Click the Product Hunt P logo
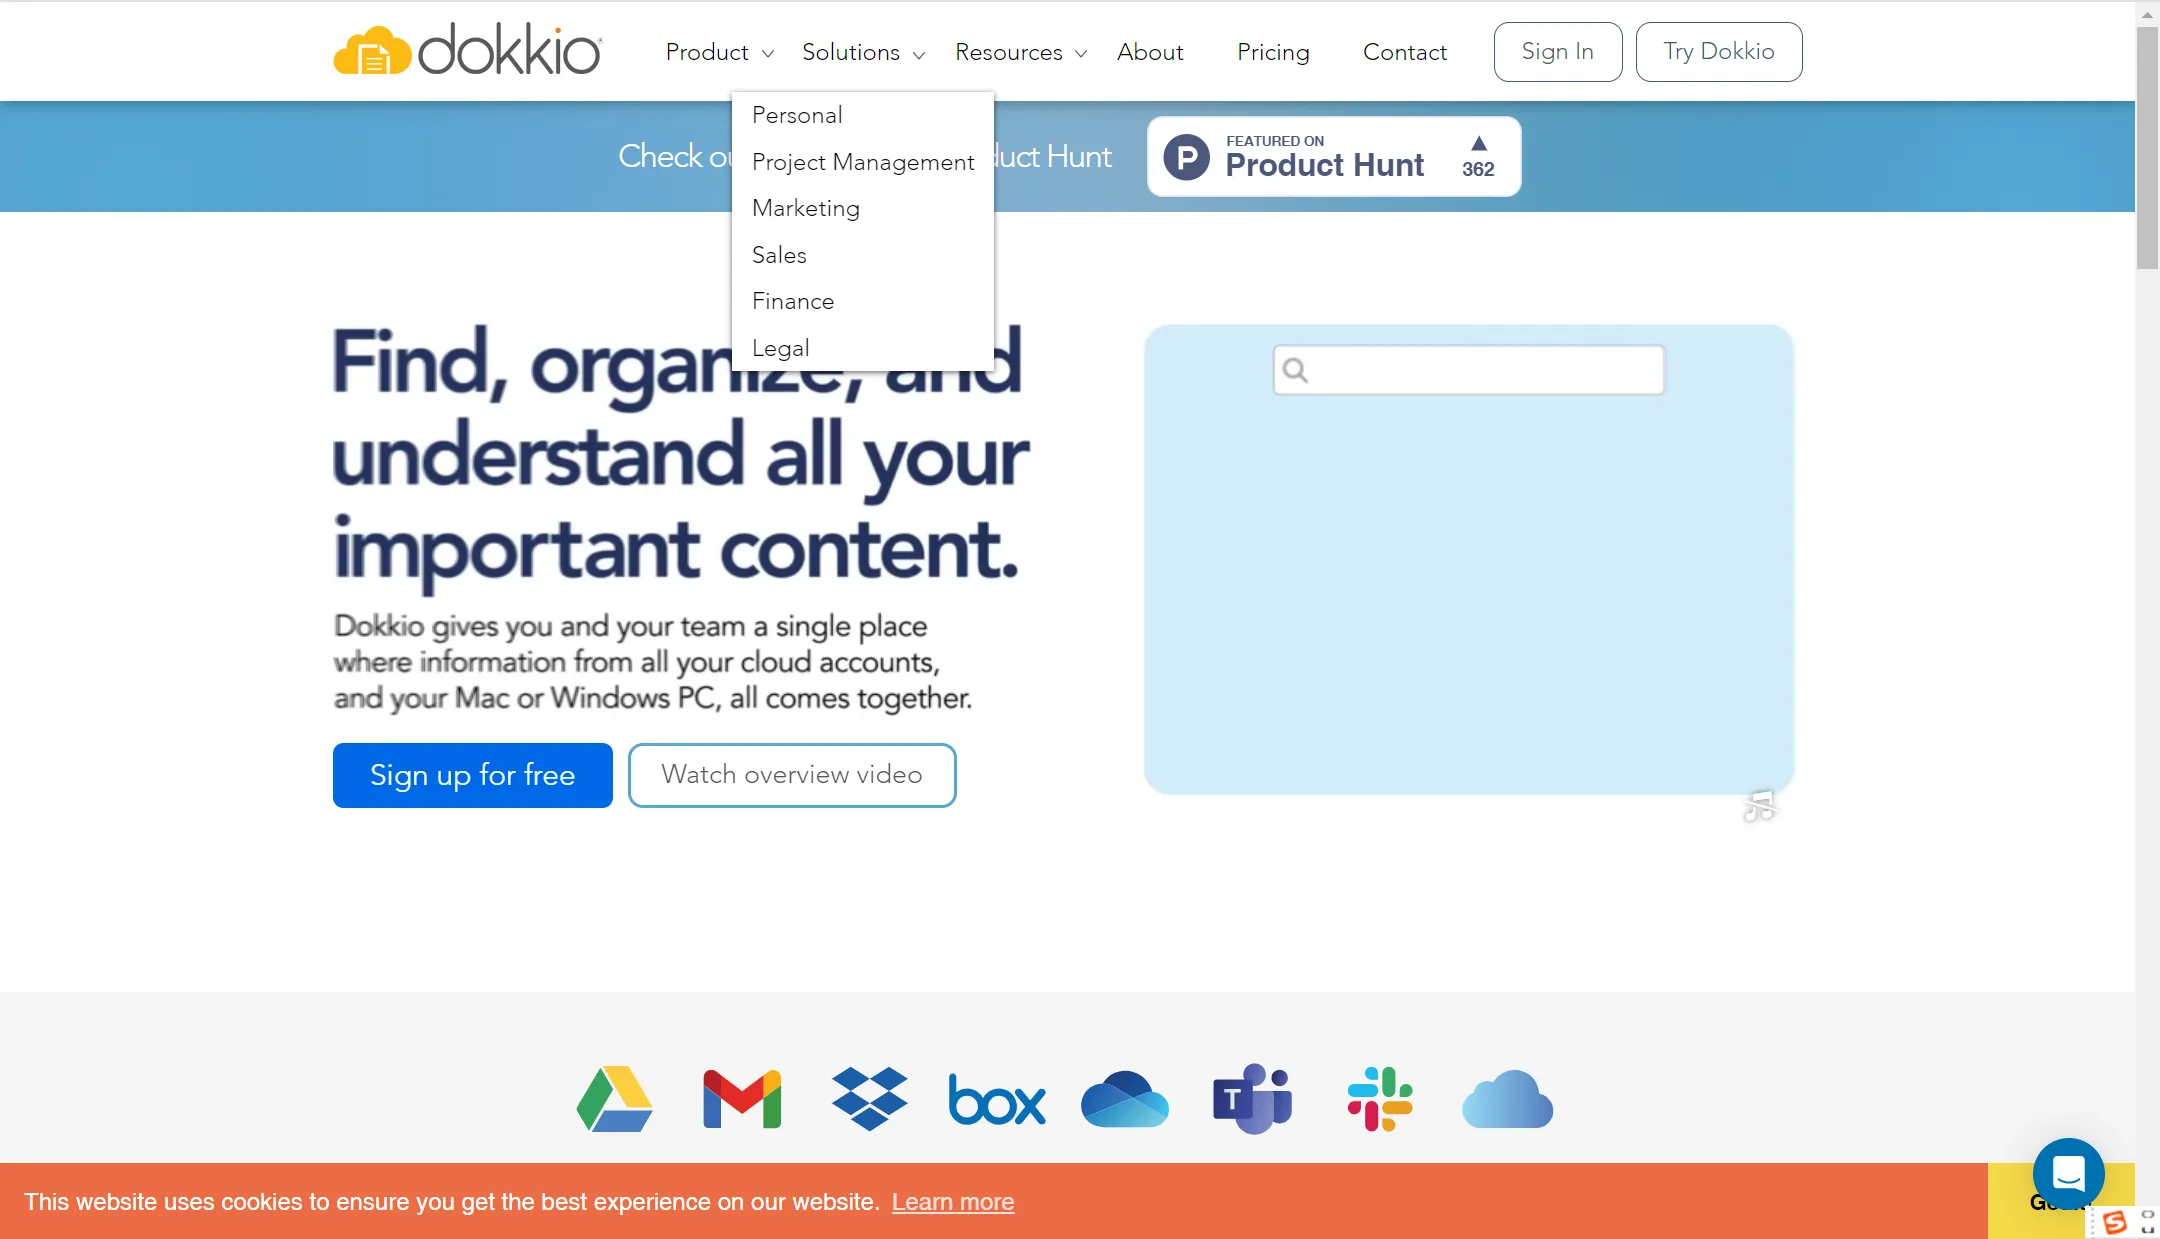This screenshot has width=2160, height=1239. pos(1187,157)
